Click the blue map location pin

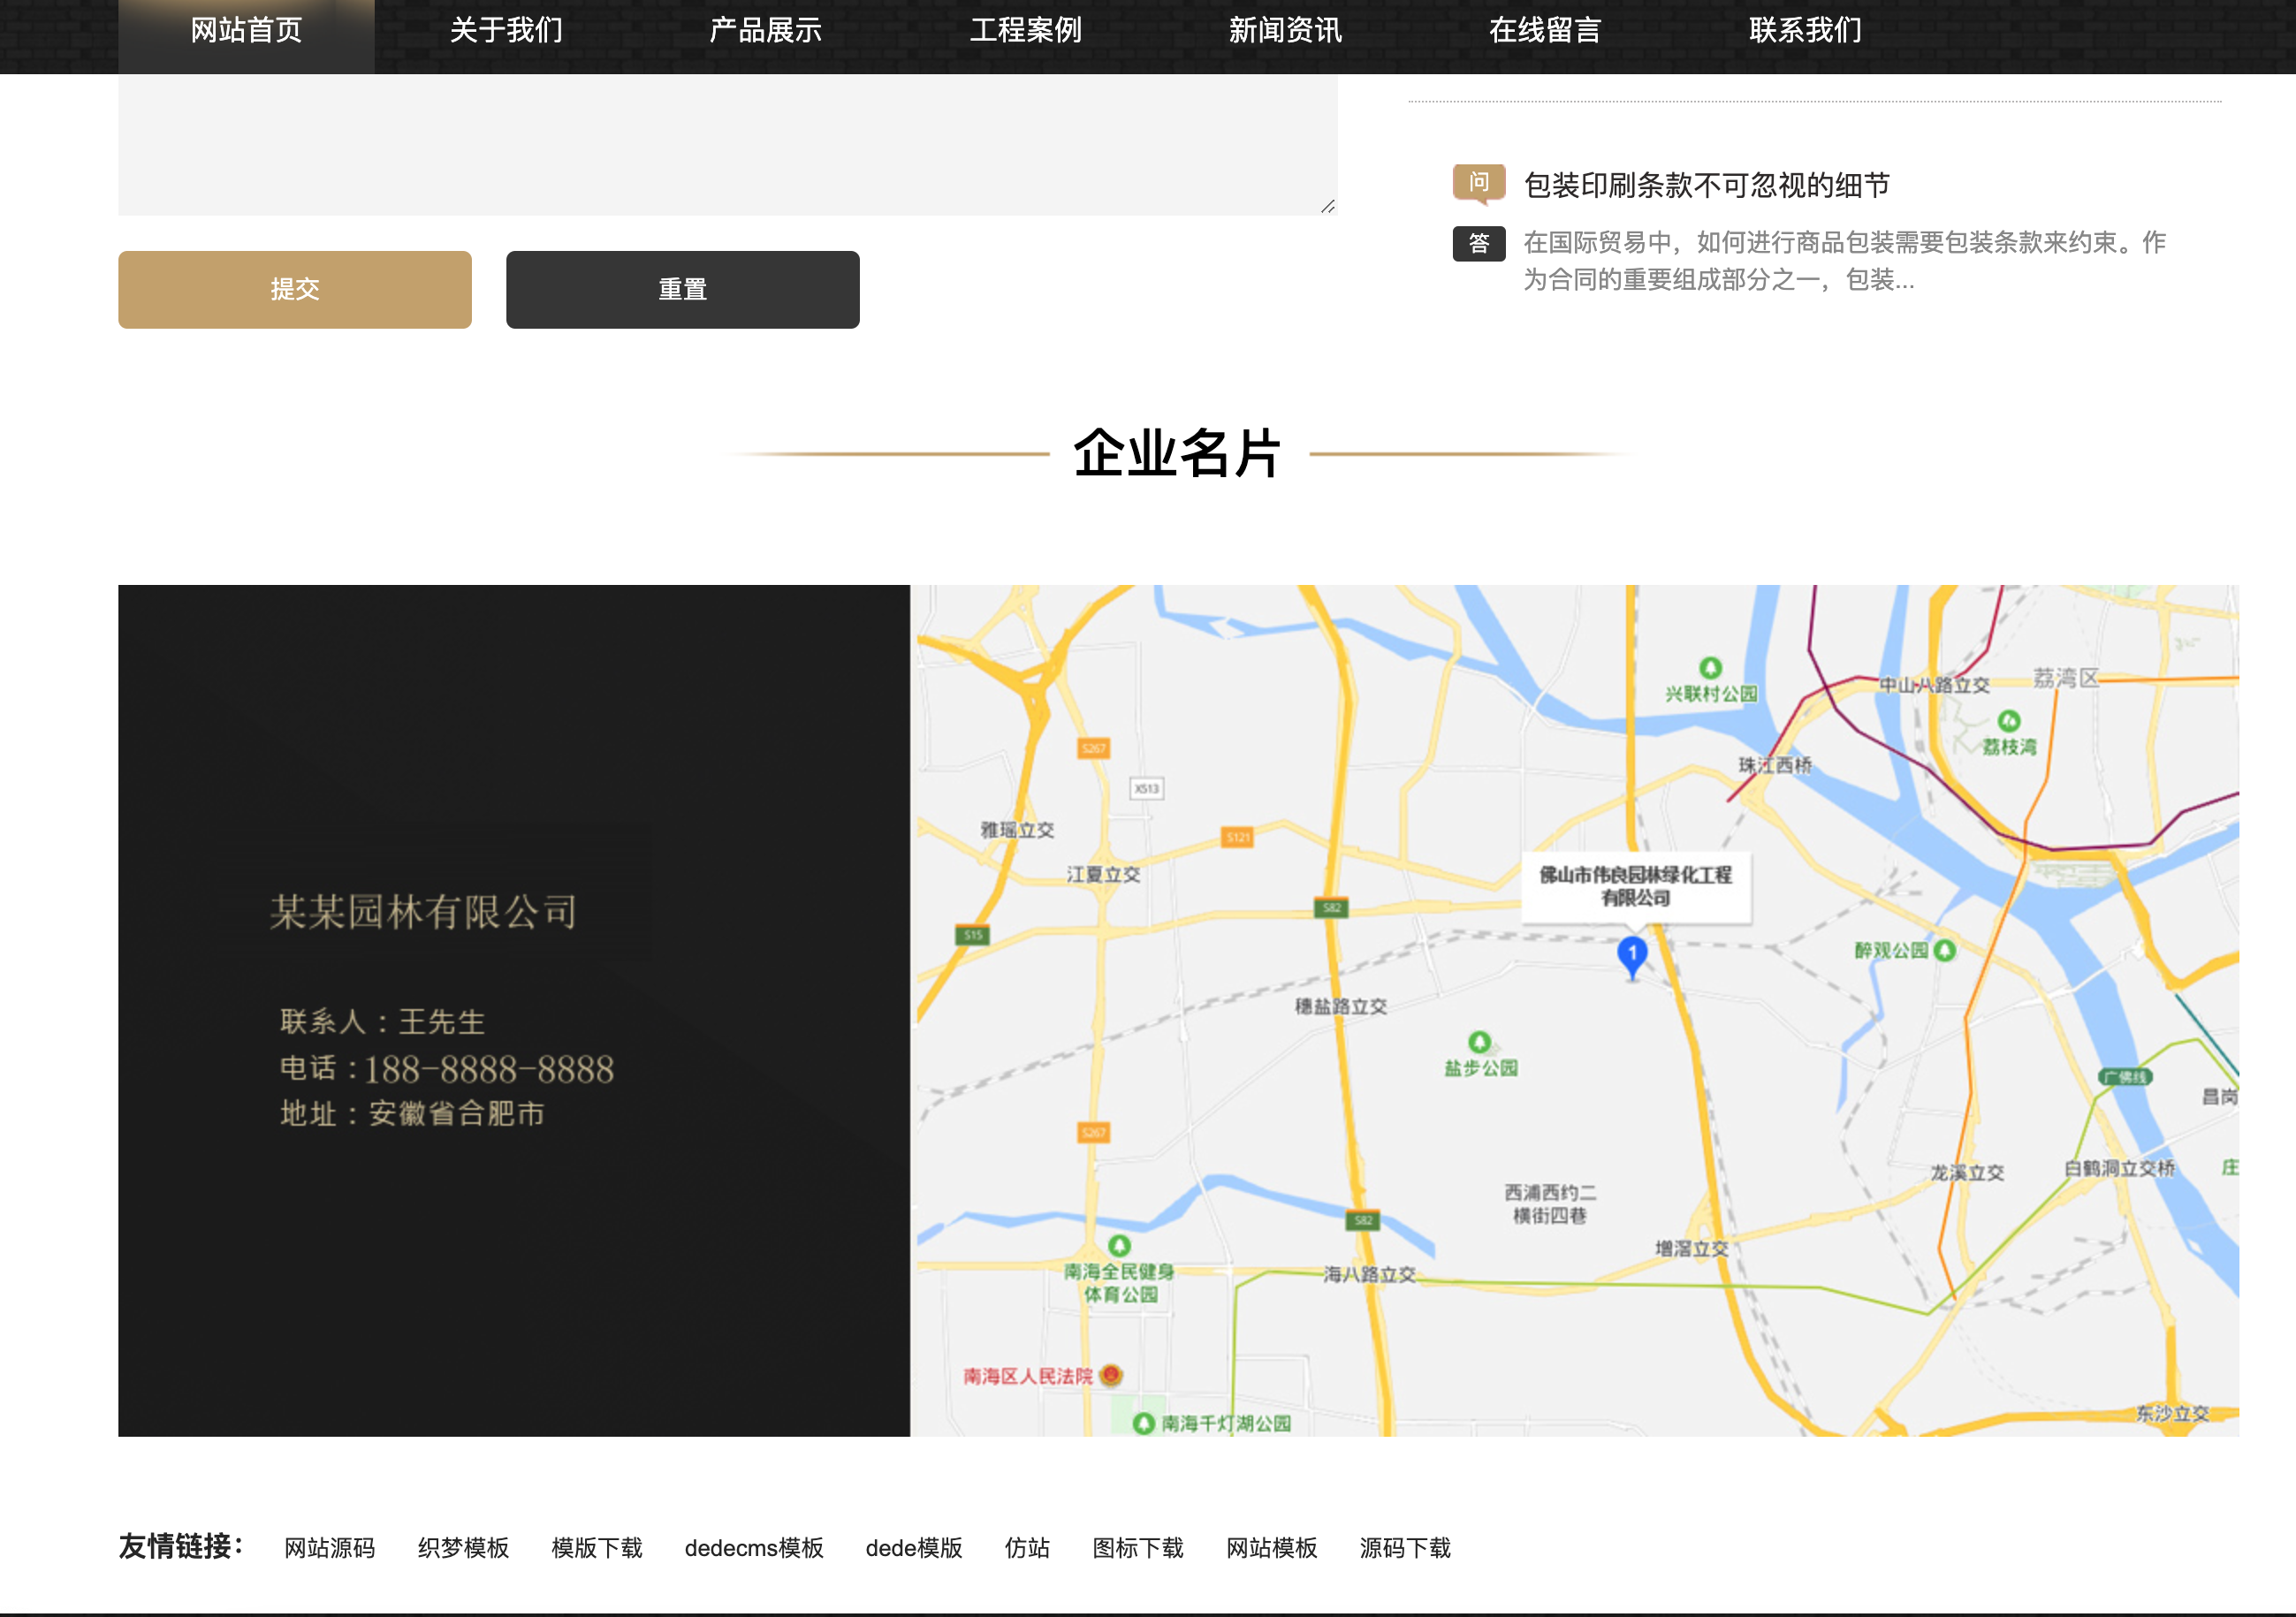pyautogui.click(x=1632, y=956)
